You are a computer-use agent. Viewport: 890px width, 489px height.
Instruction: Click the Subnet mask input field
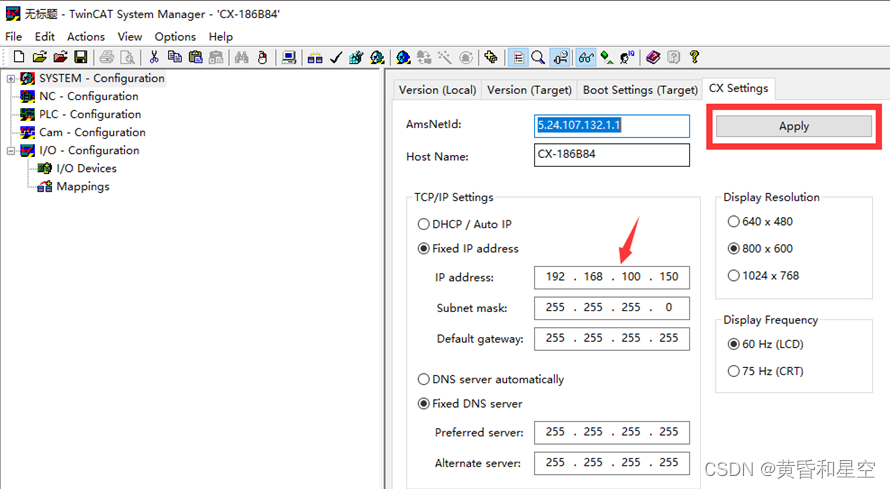(x=612, y=308)
